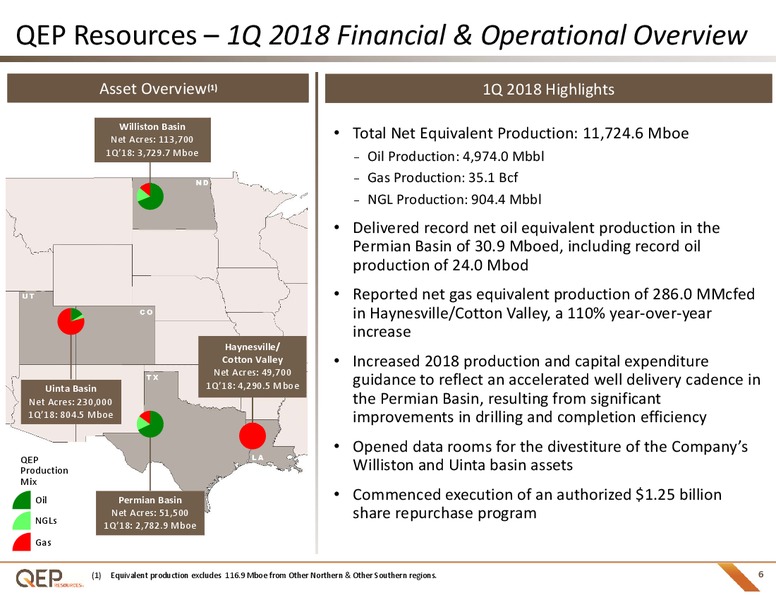Click the Uinta Basin pie chart in Utah
776x600 pixels.
tap(71, 321)
